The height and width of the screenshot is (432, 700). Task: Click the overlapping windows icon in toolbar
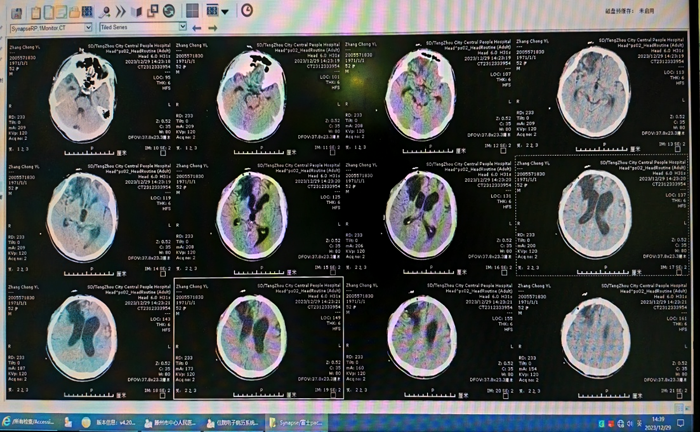point(153,11)
